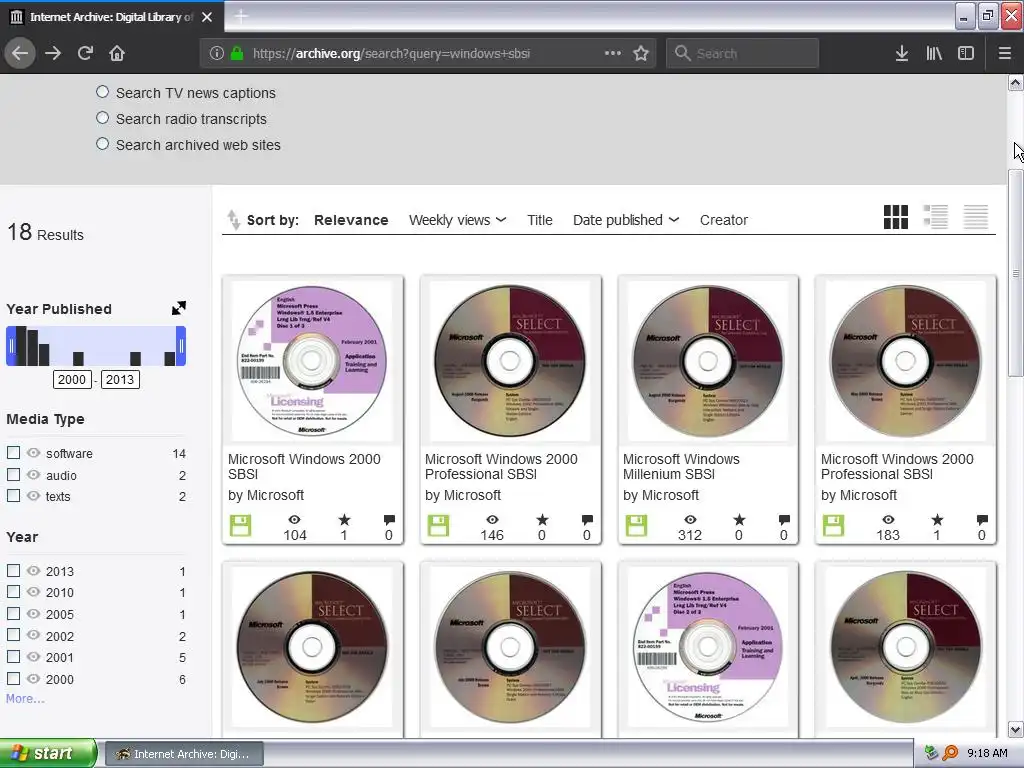Click favorites star on Windows Millenium SBSI card
The width and height of the screenshot is (1024, 768).
click(x=739, y=520)
